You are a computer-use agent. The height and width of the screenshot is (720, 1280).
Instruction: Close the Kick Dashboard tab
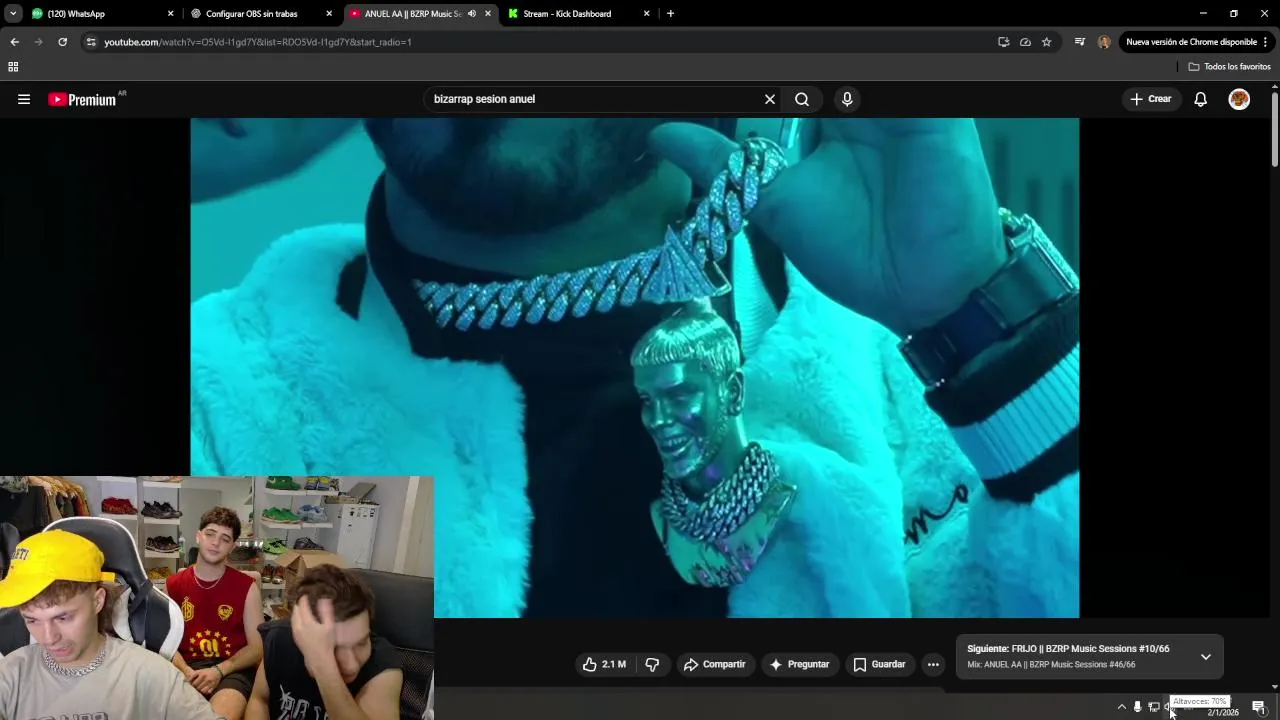click(x=647, y=14)
